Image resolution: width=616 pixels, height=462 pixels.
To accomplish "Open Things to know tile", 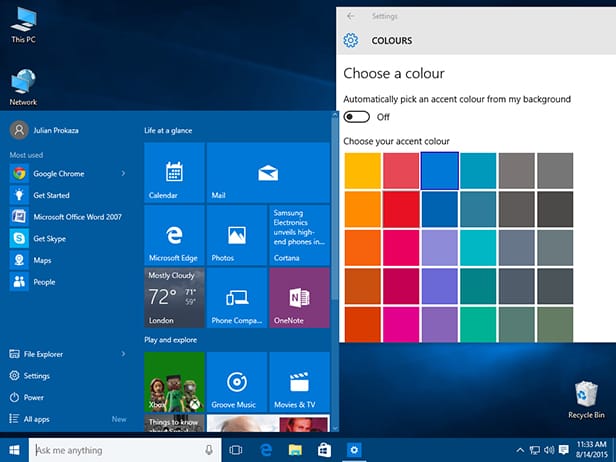I will pyautogui.click(x=174, y=423).
